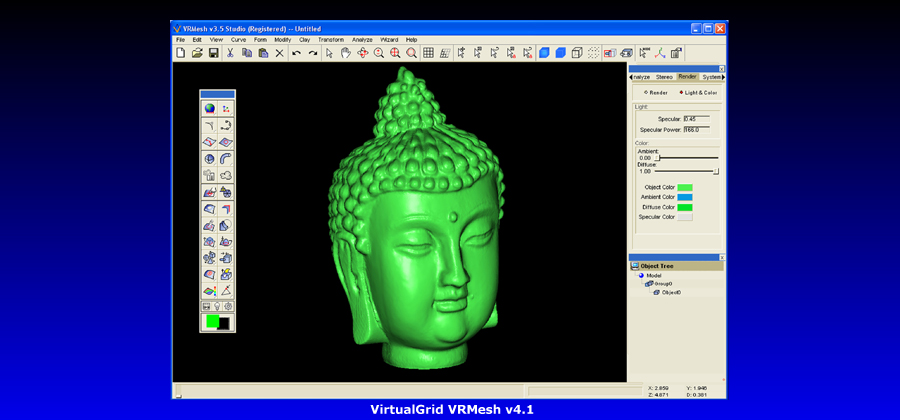
Task: Open the Curve menu
Action: 238,40
